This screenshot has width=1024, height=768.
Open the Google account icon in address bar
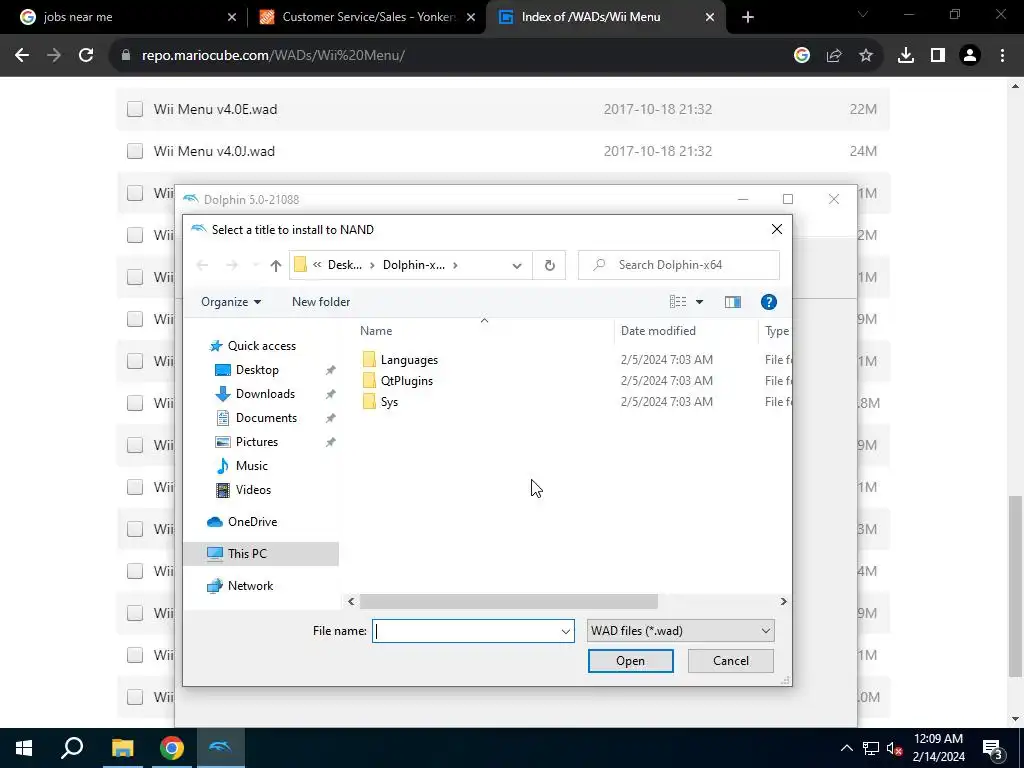click(x=802, y=56)
